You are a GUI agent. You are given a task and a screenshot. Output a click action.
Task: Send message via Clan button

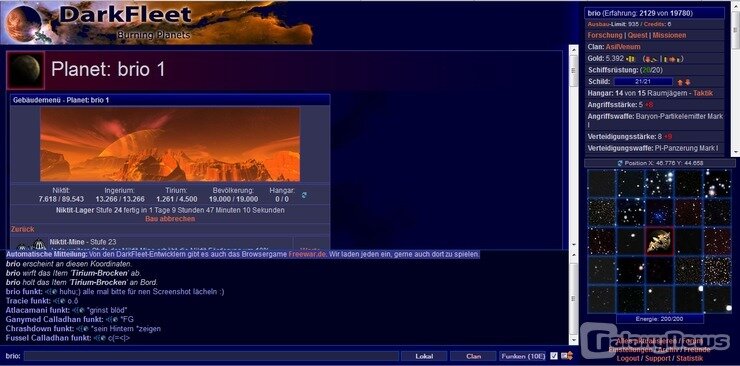pos(473,356)
